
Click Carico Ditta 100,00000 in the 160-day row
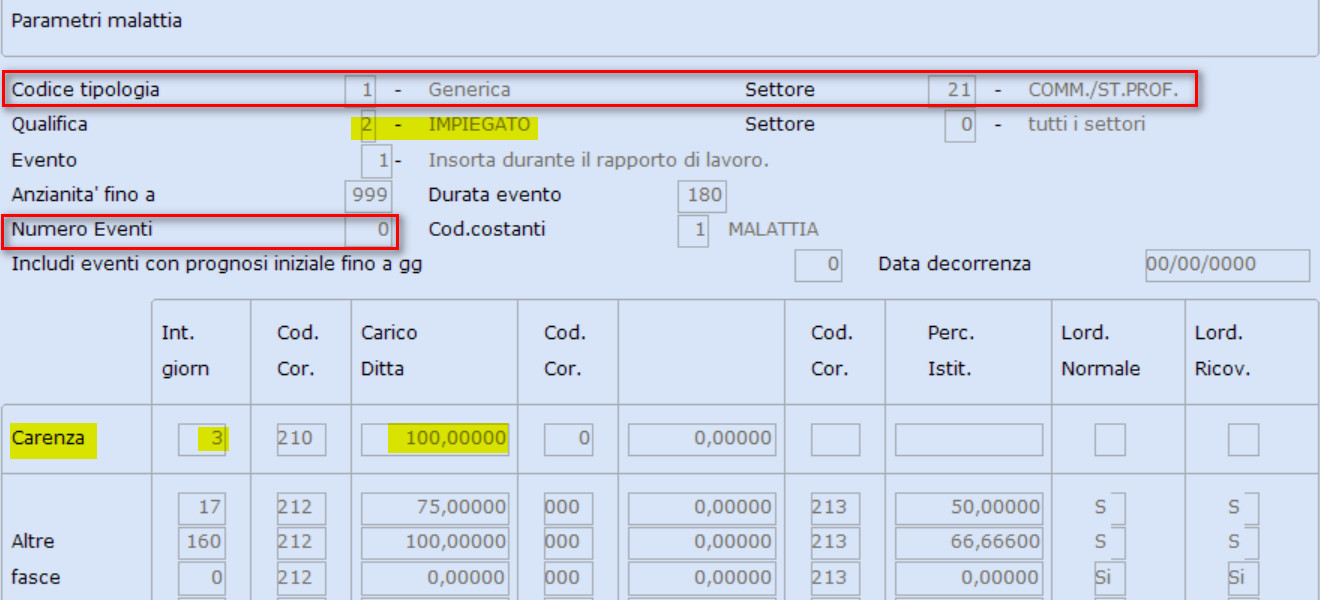(435, 542)
